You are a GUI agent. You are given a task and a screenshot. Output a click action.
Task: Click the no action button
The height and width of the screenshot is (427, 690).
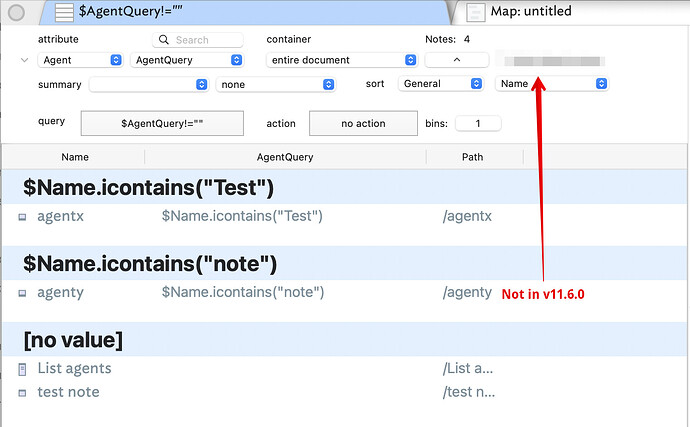coord(362,123)
